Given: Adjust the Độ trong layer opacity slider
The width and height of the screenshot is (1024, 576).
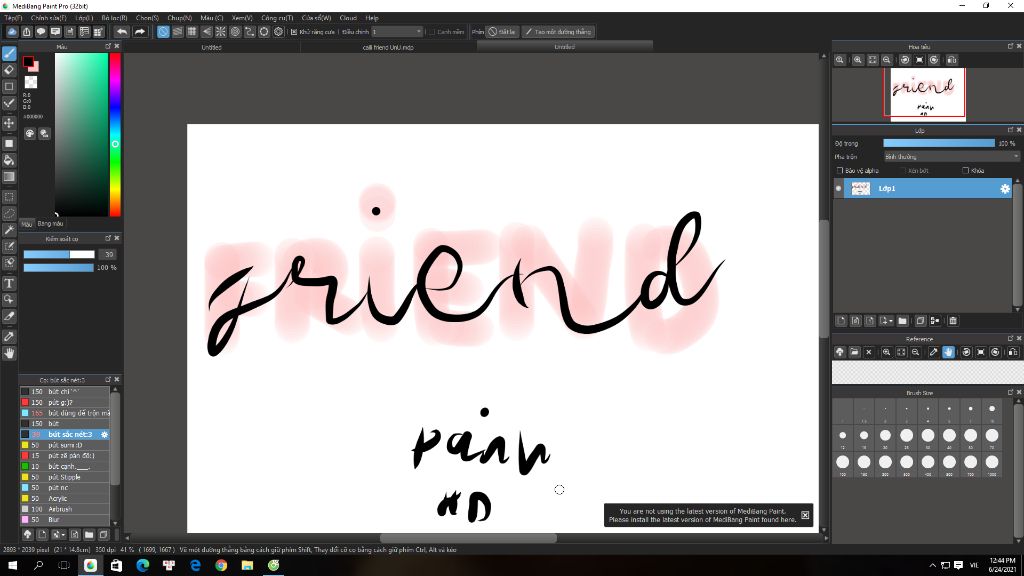Looking at the screenshot, I should 938,143.
